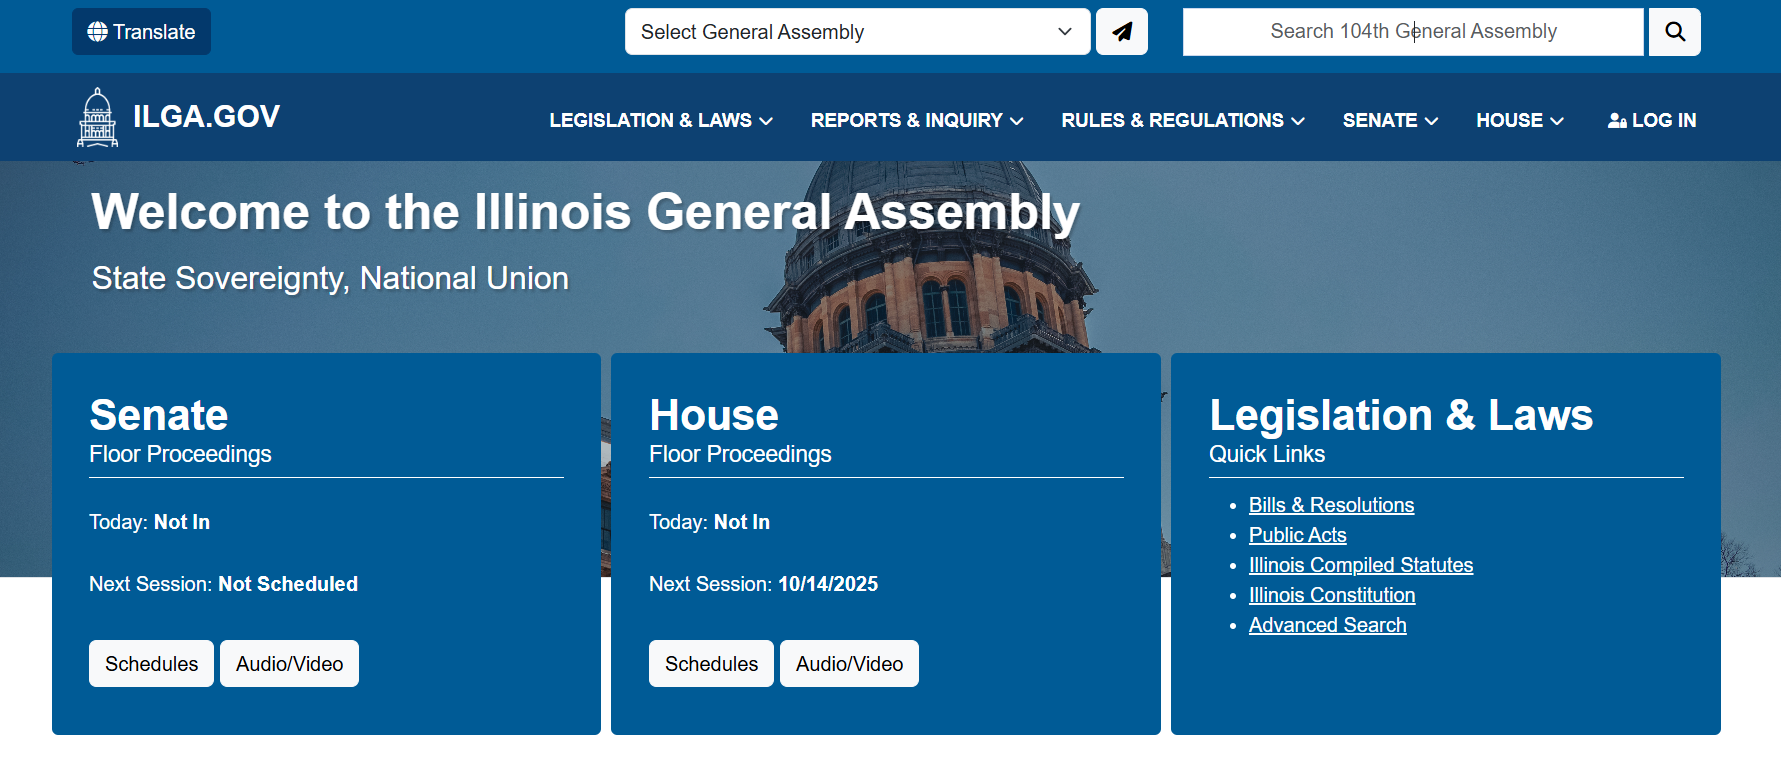This screenshot has width=1781, height=760.
Task: Open the Illinois Compiled Statutes link
Action: (1361, 565)
